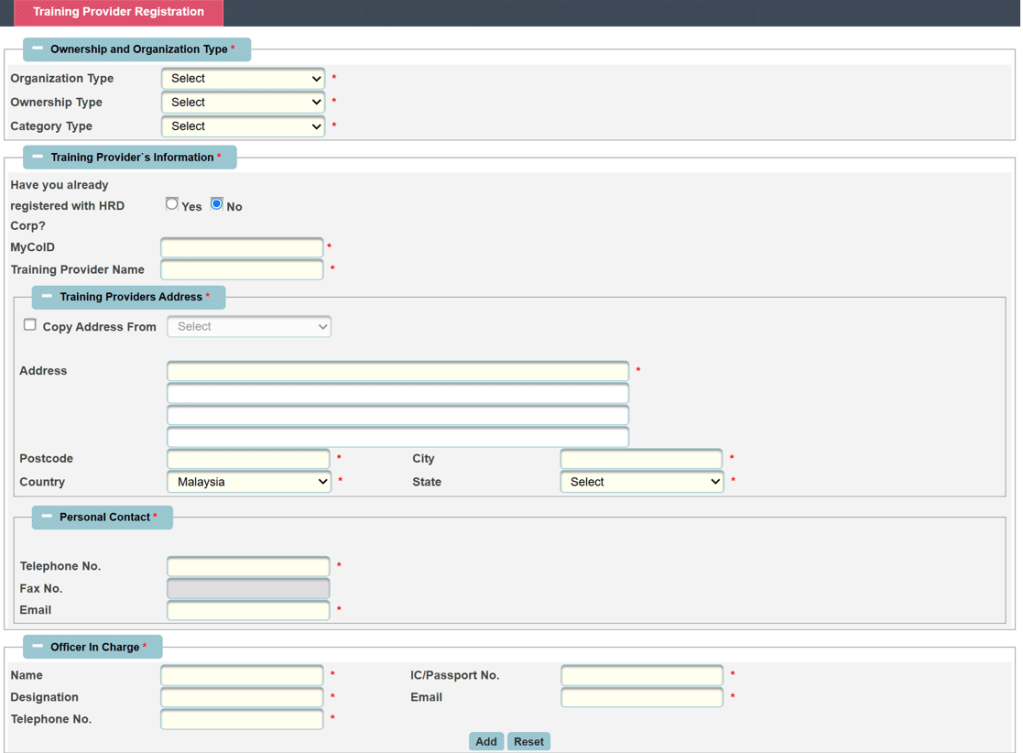Open Country dropdown showing Malaysia
Image resolution: width=1023 pixels, height=753 pixels.
(249, 482)
